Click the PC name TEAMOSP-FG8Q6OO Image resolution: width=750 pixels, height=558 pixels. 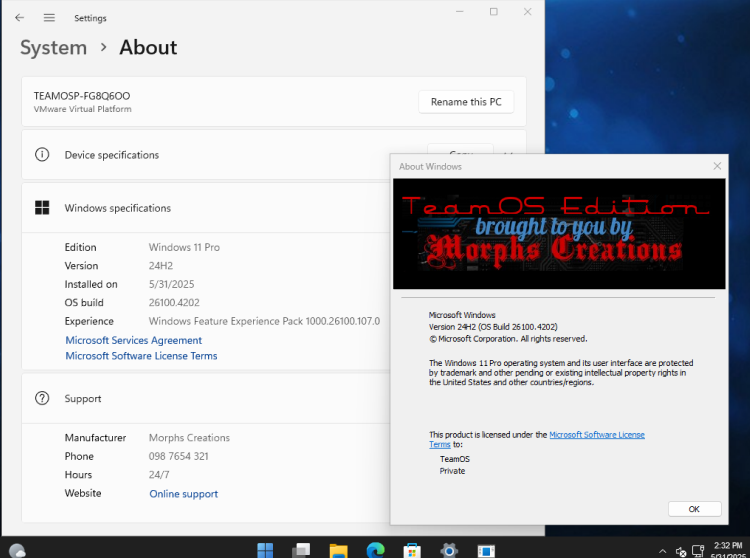coord(82,96)
